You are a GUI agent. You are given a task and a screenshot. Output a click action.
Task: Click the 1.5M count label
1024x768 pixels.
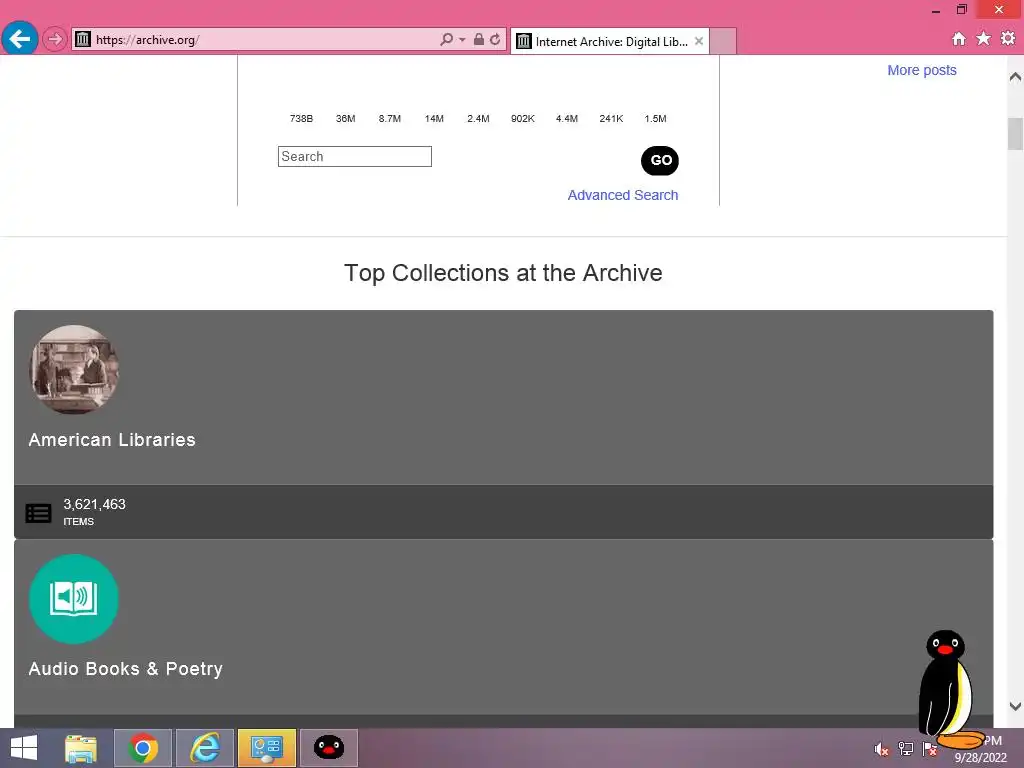coord(656,119)
